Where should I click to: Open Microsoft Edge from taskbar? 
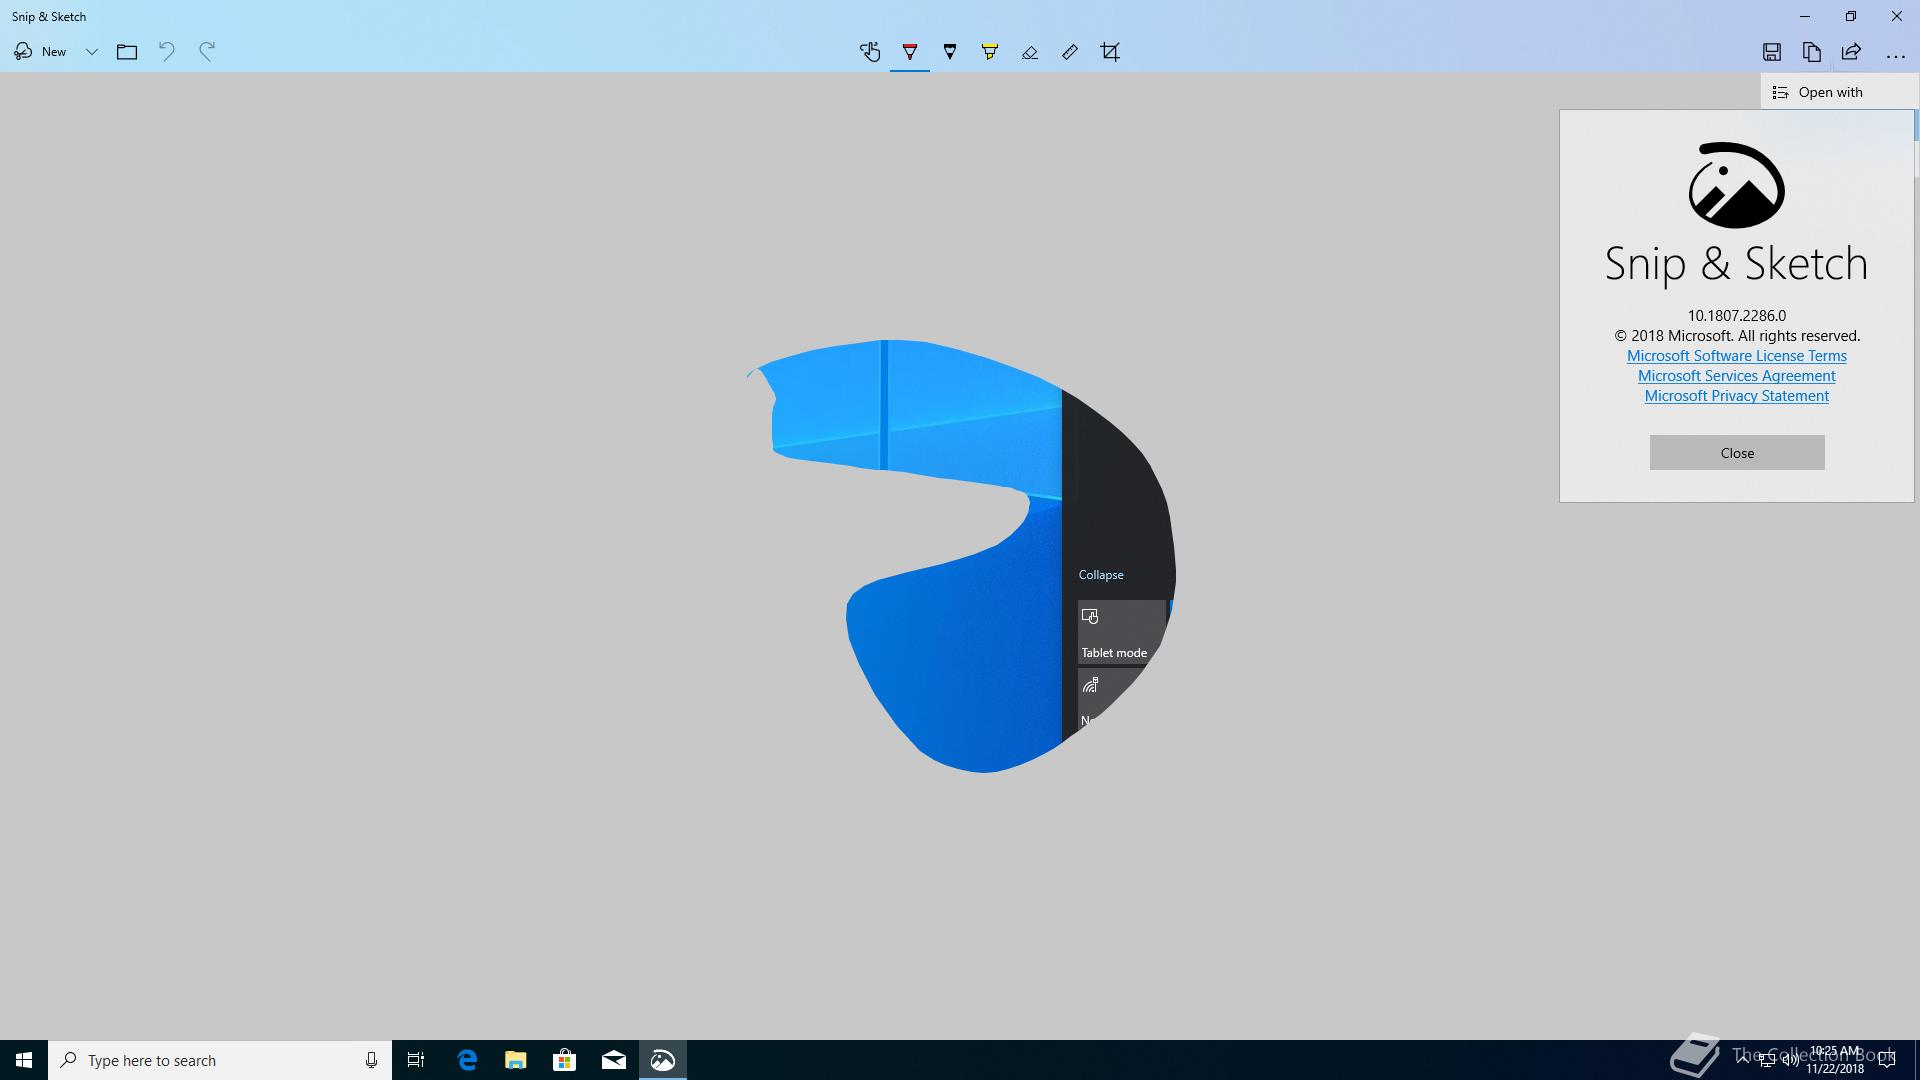pos(467,1060)
